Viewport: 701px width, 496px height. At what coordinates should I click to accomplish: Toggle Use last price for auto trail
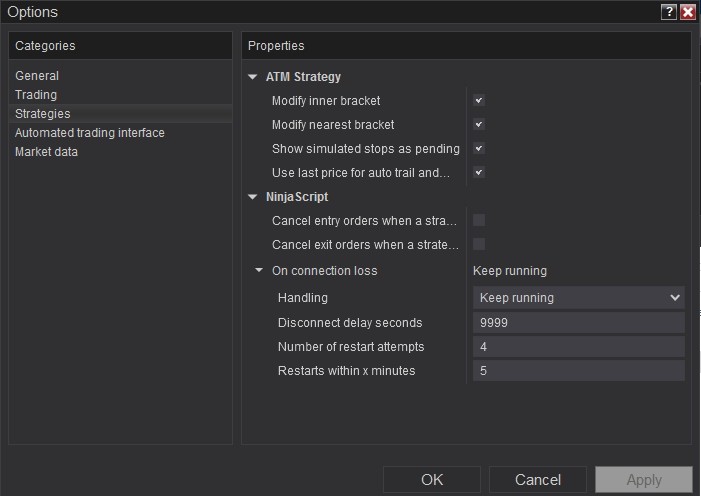tap(479, 173)
